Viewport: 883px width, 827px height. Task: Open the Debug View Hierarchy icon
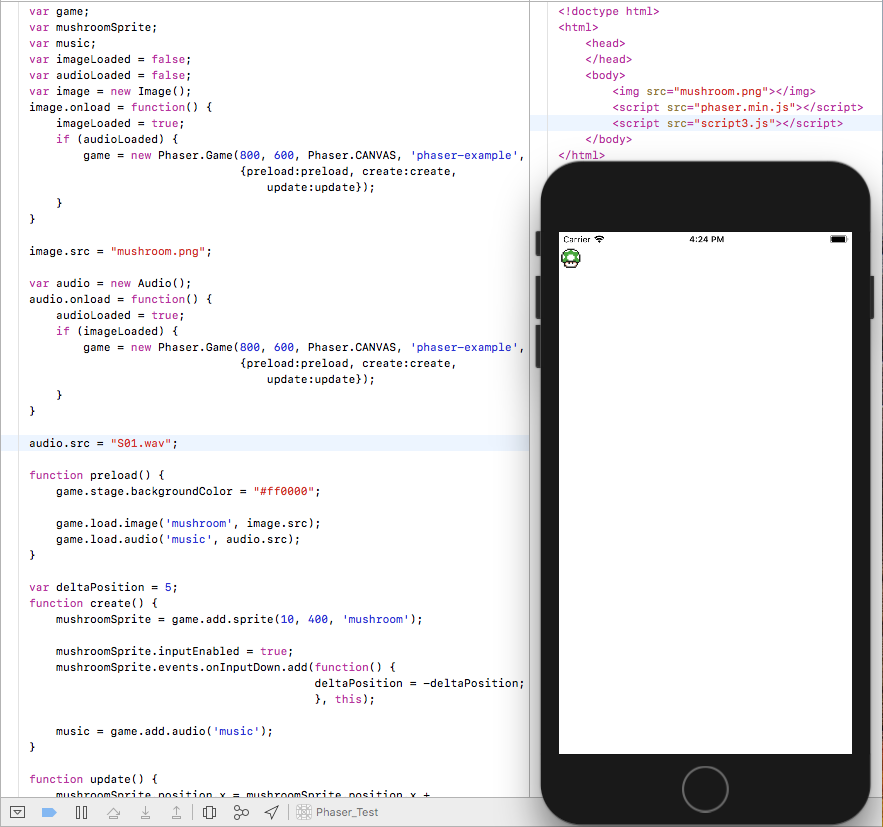pyautogui.click(x=209, y=812)
